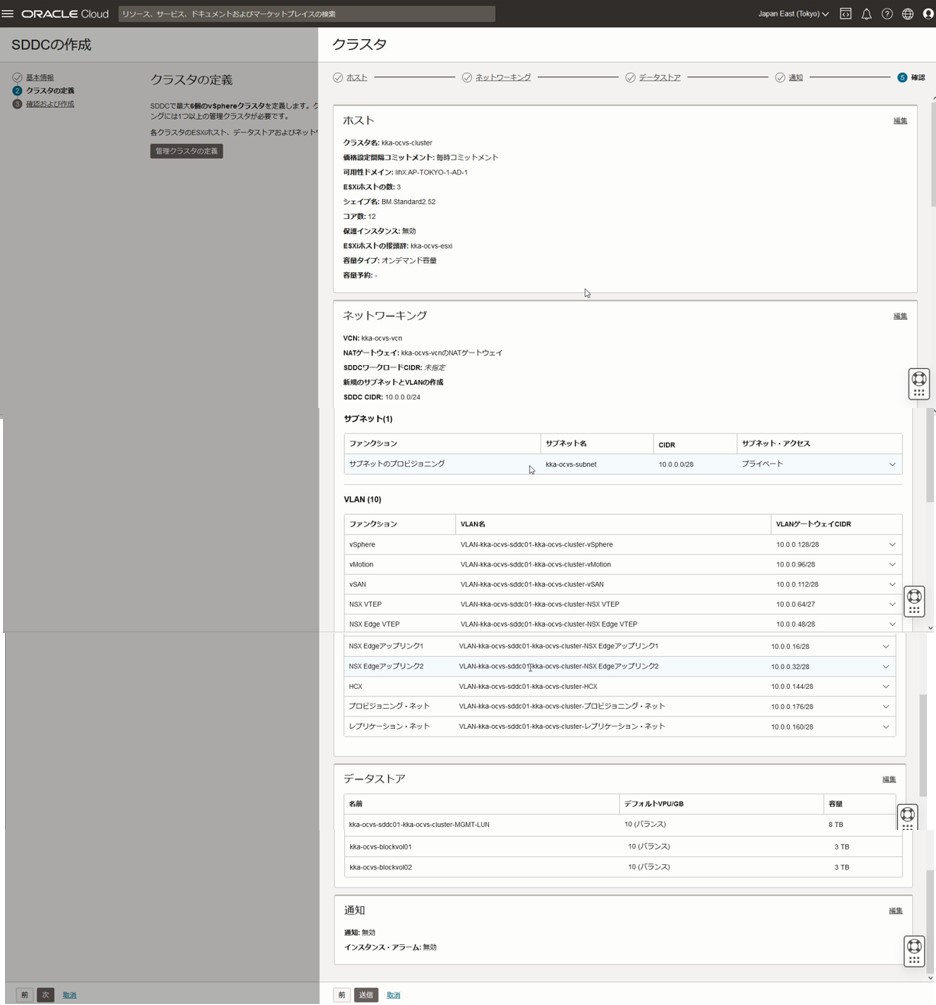The width and height of the screenshot is (936, 1005).
Task: Open the hamburger navigation menu
Action: coord(8,14)
